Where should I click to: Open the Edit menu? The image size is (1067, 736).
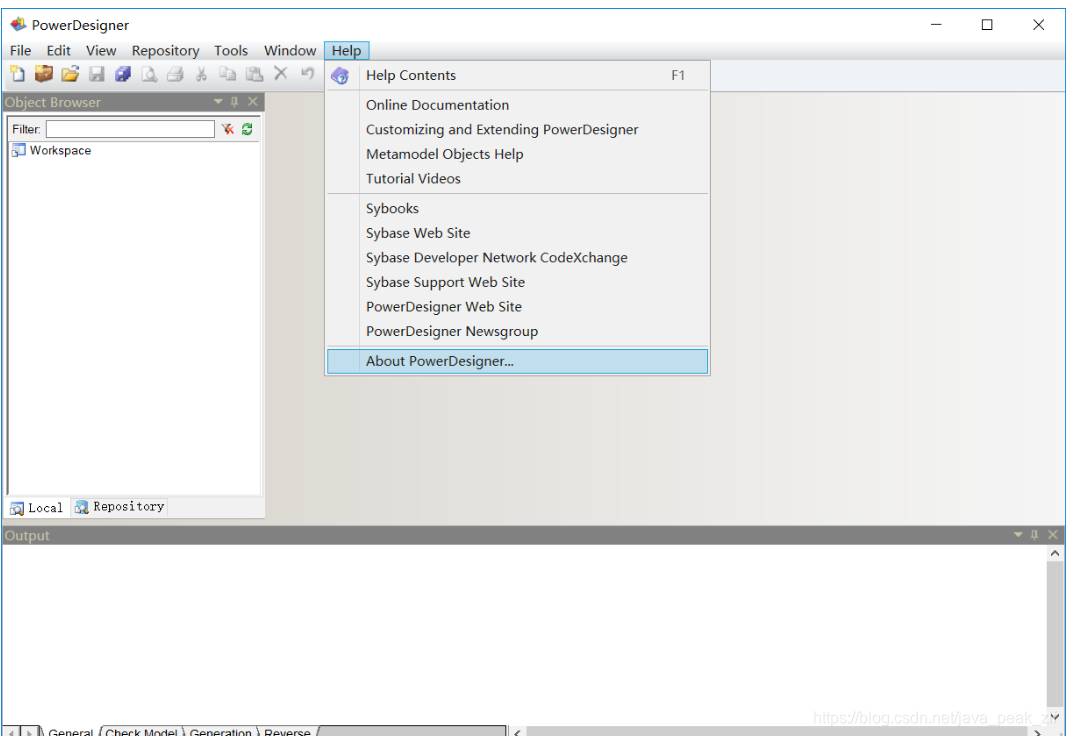click(59, 50)
